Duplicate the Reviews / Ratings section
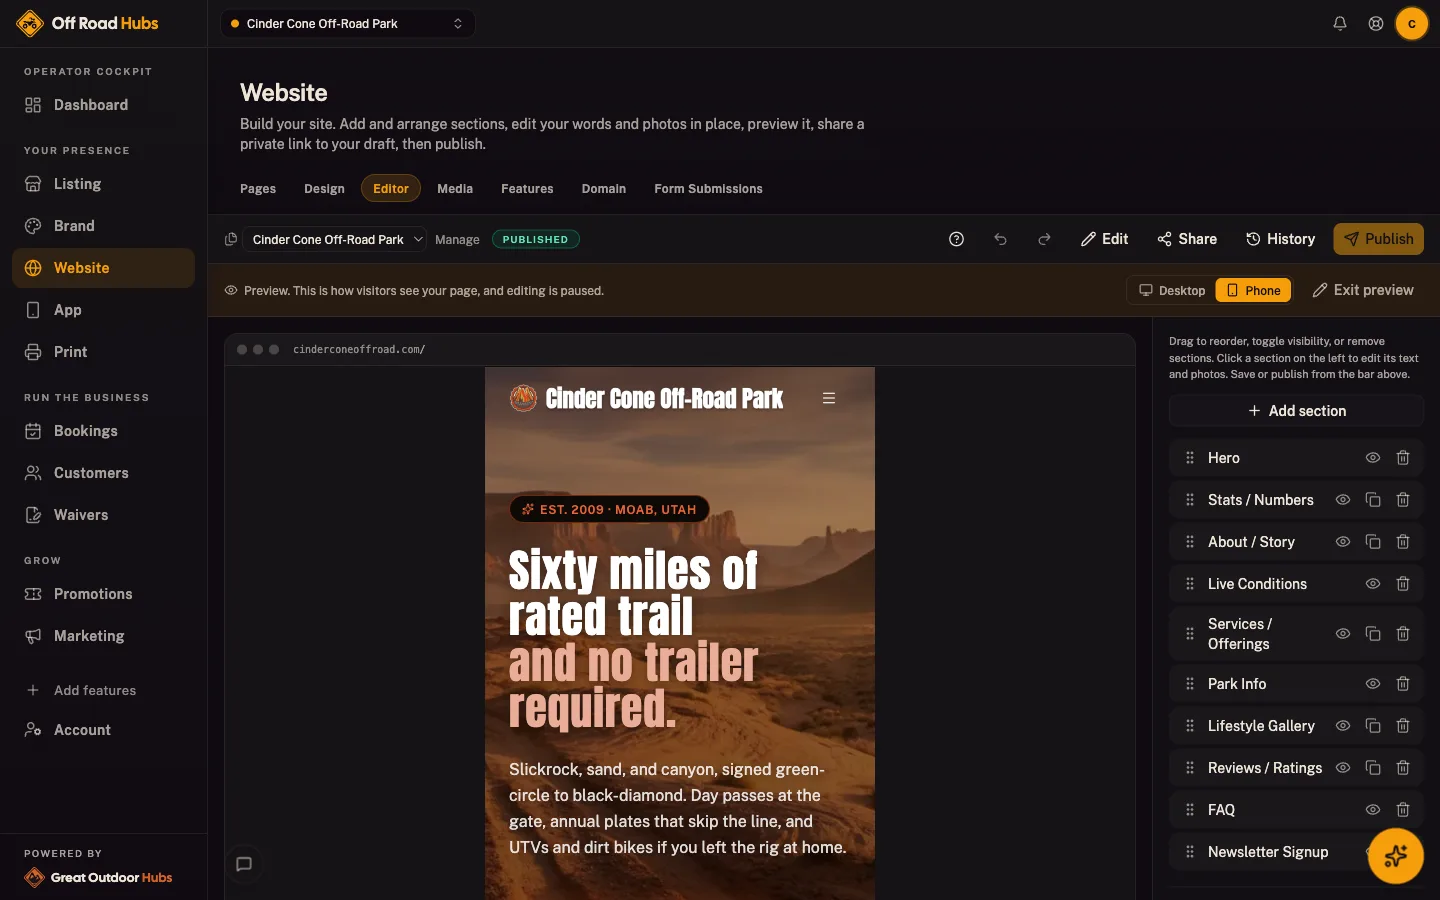1440x900 pixels. [1373, 768]
